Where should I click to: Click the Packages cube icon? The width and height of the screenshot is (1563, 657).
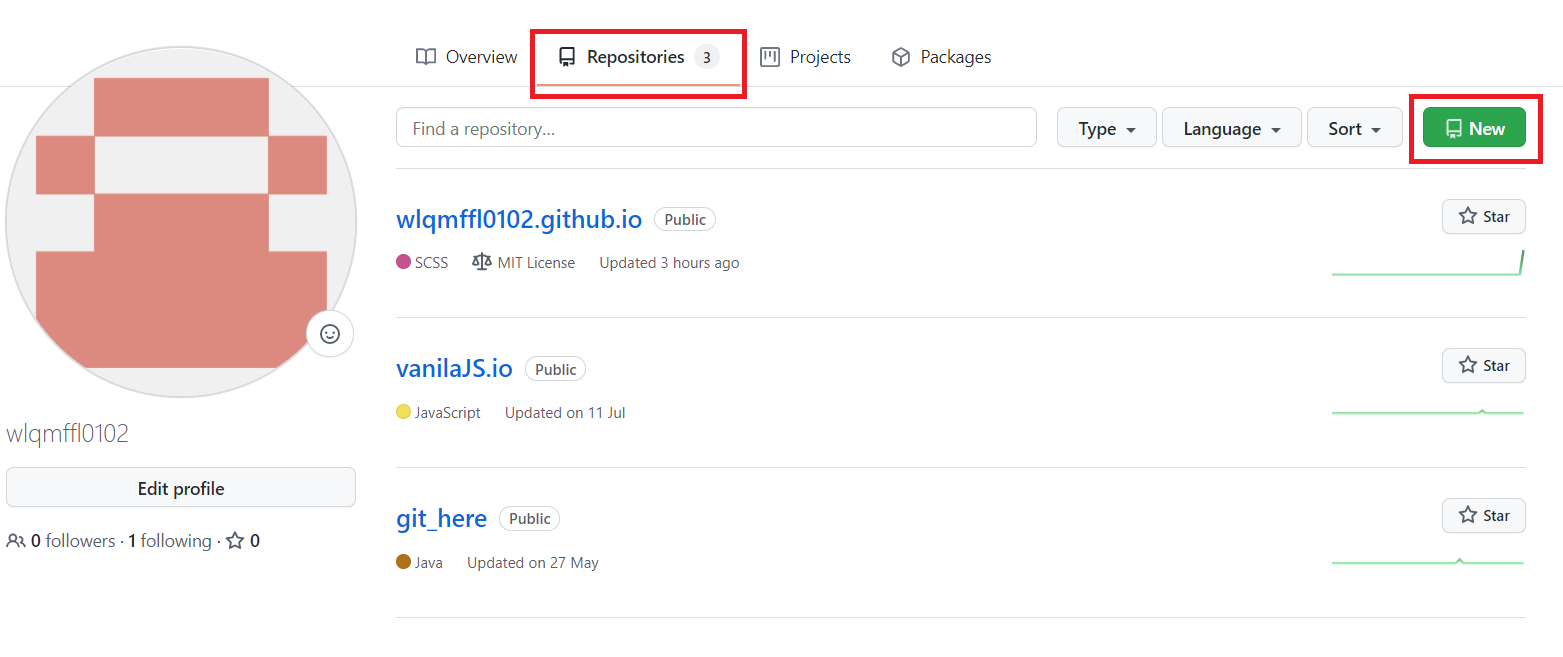pyautogui.click(x=901, y=57)
